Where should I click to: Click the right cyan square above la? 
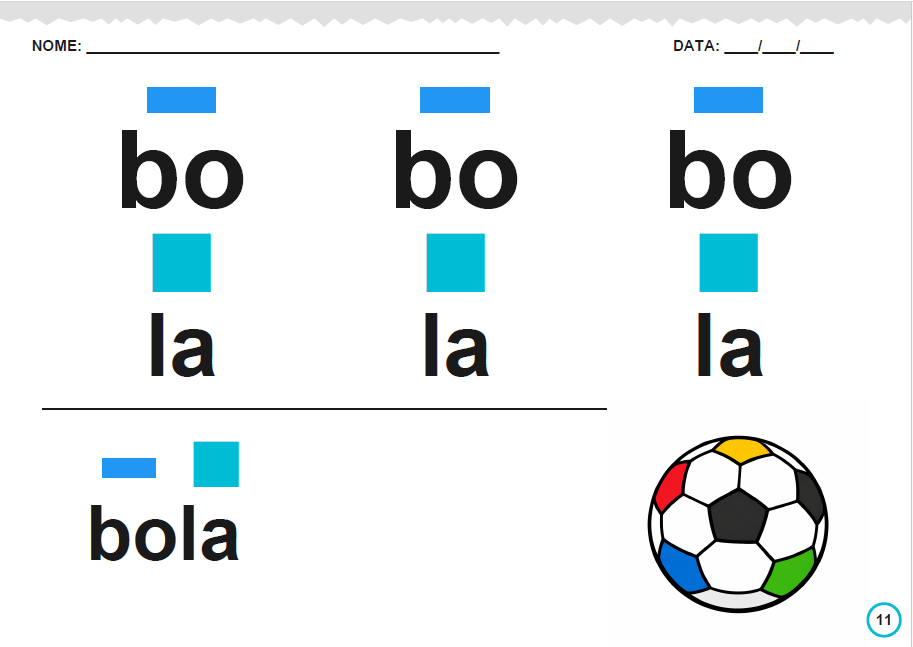[x=728, y=263]
